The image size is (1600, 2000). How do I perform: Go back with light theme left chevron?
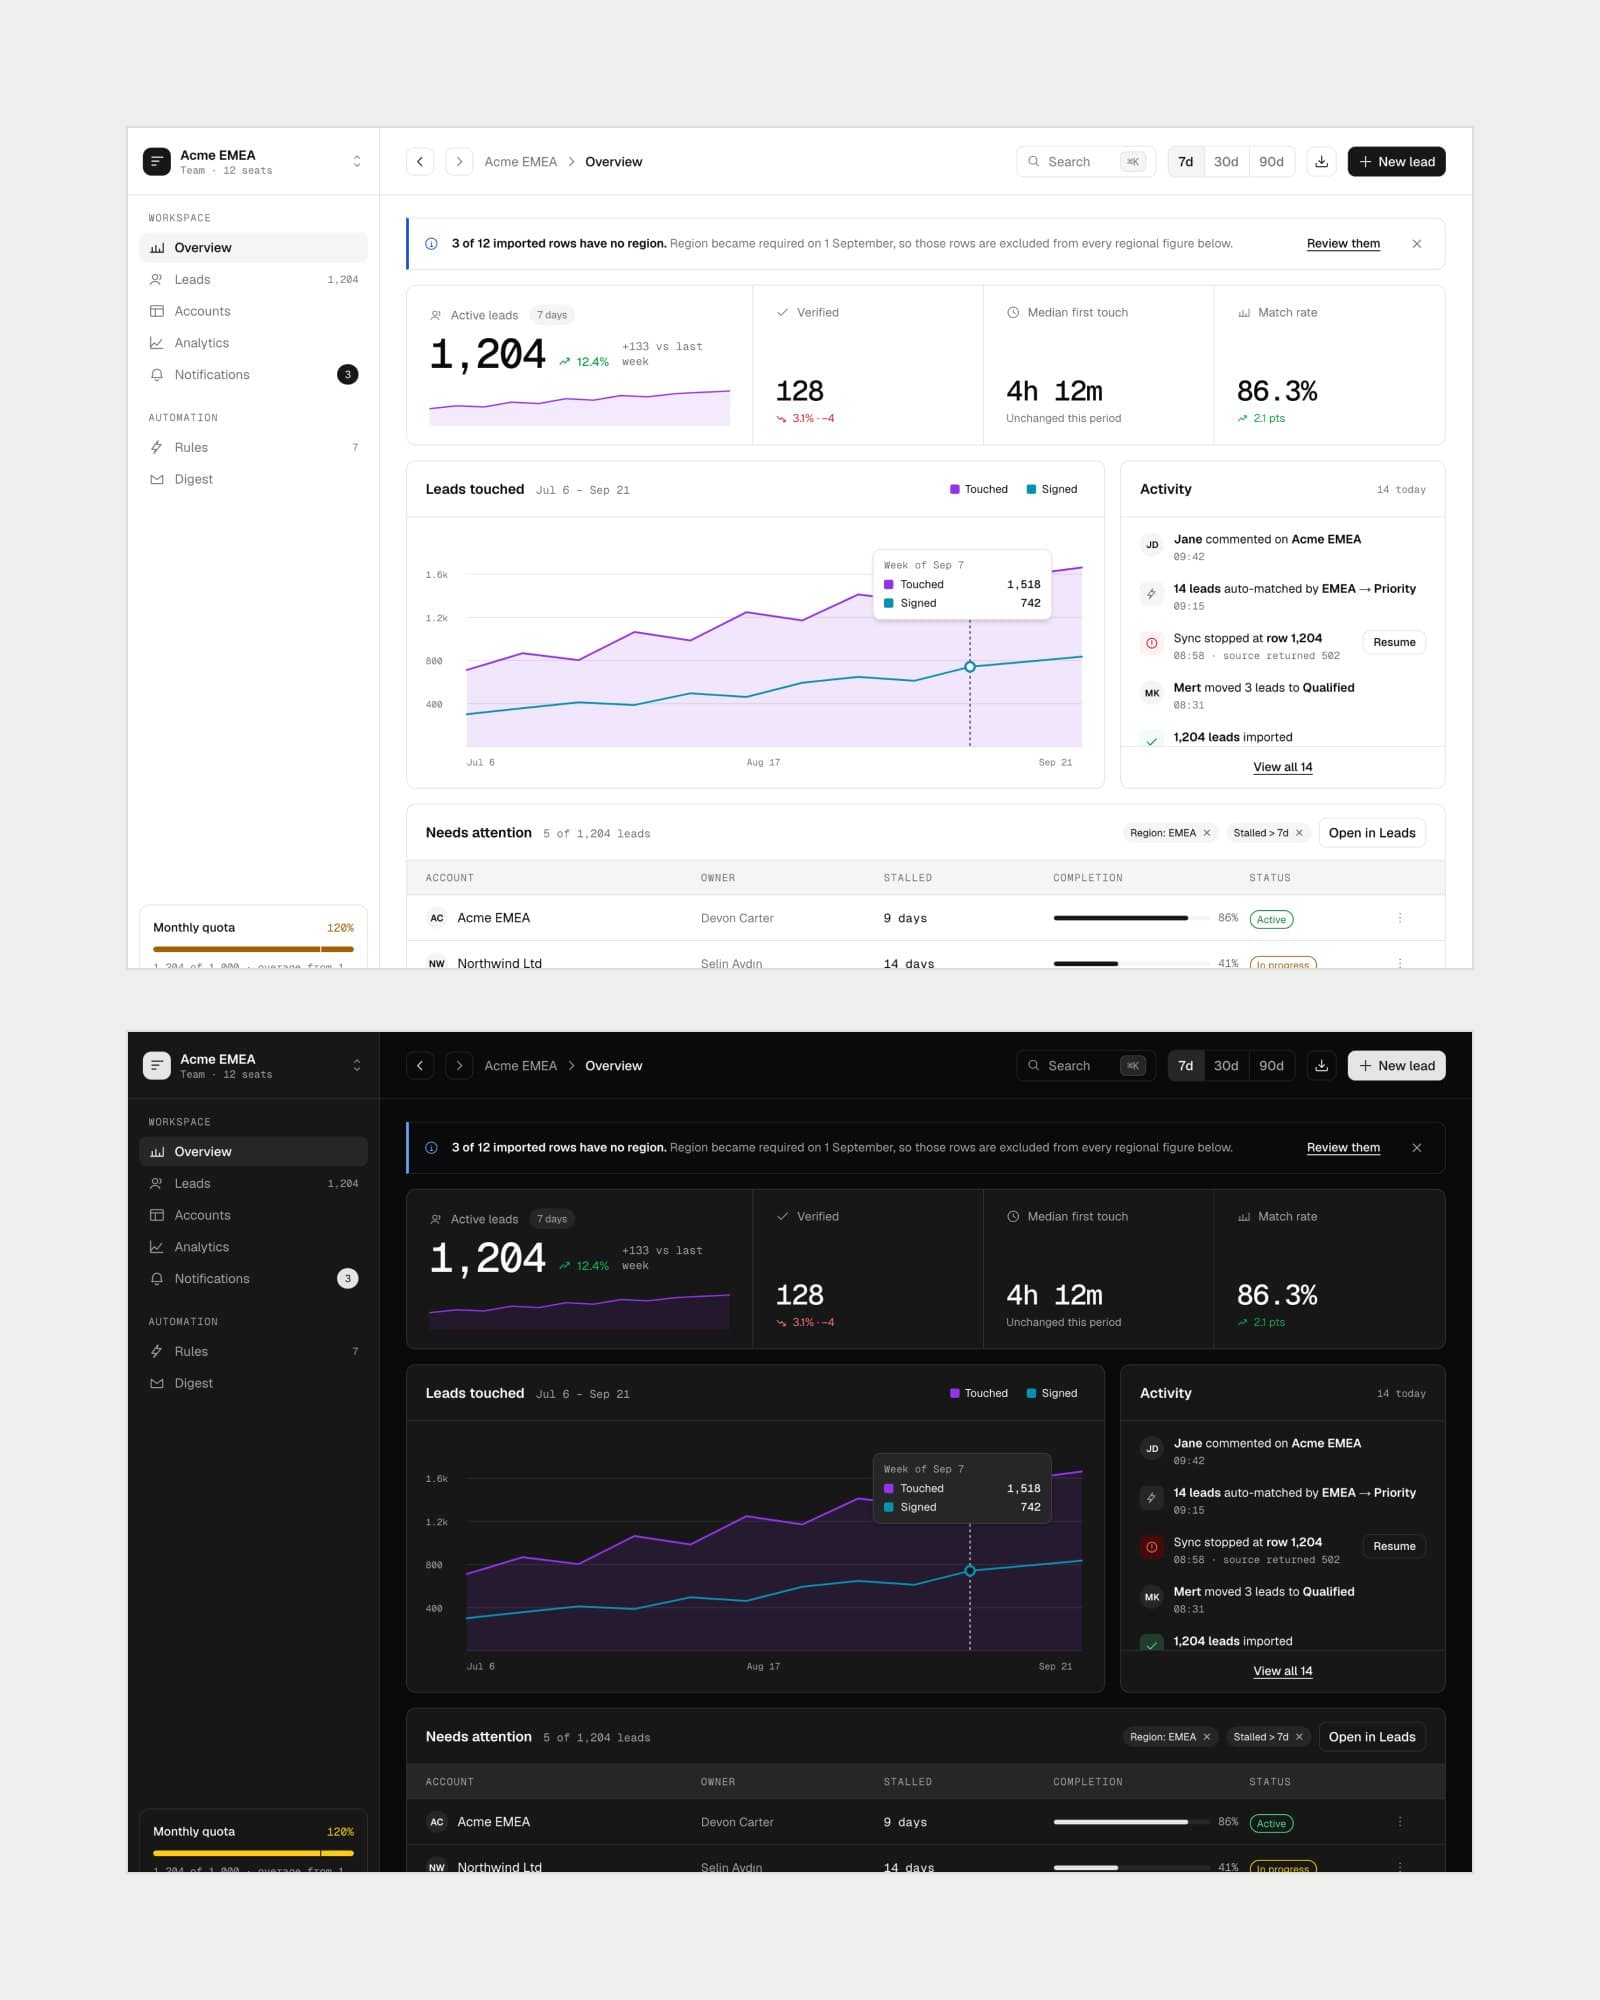coord(420,162)
